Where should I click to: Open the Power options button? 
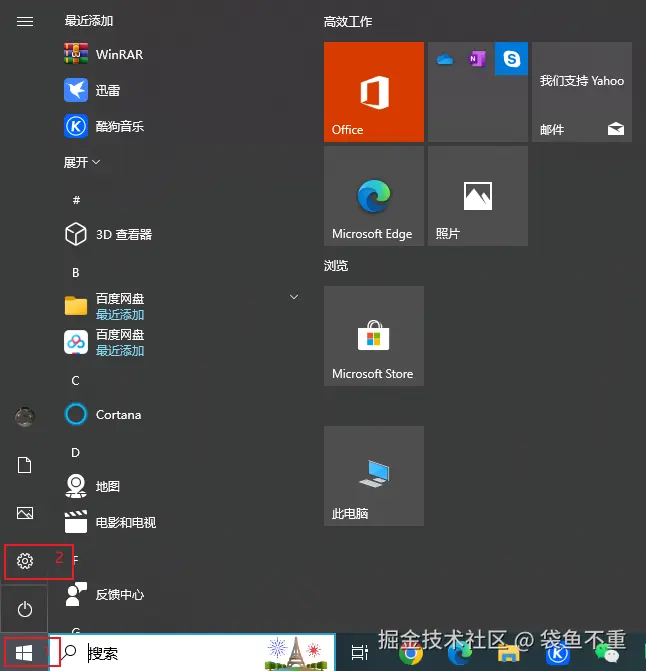[25, 609]
